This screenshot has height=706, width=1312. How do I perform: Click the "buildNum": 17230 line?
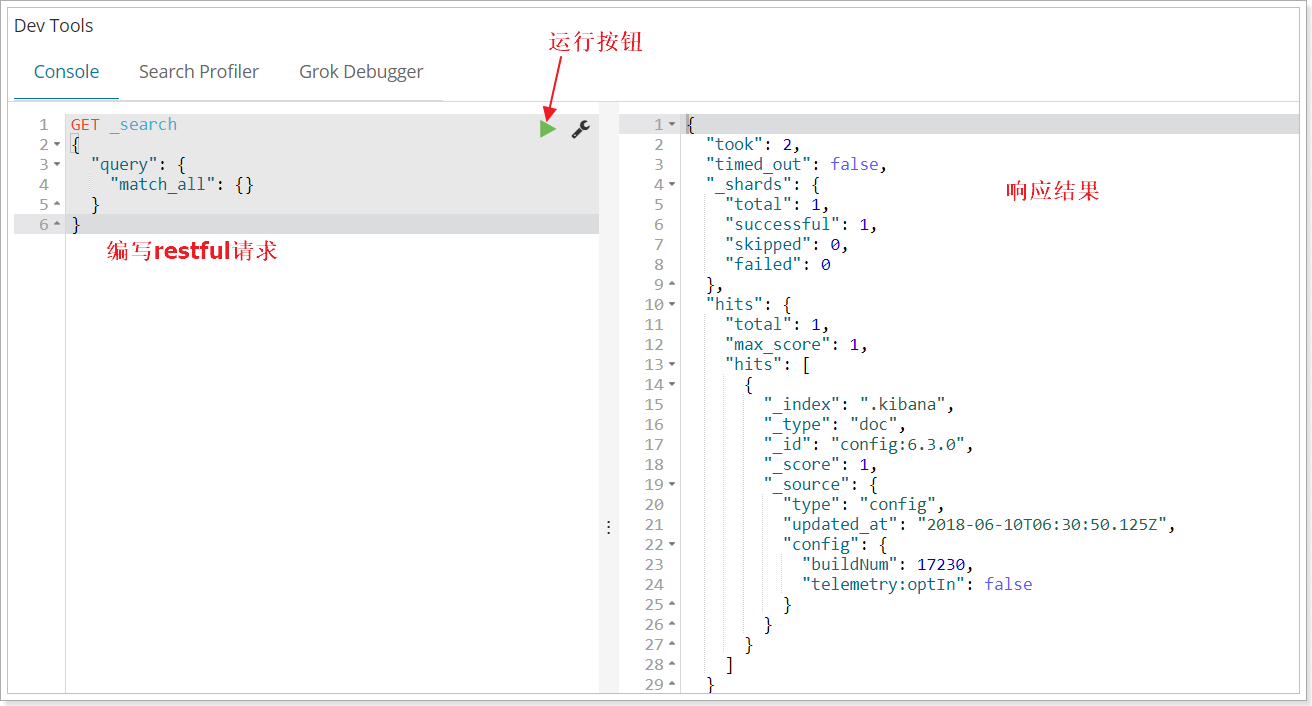point(889,564)
